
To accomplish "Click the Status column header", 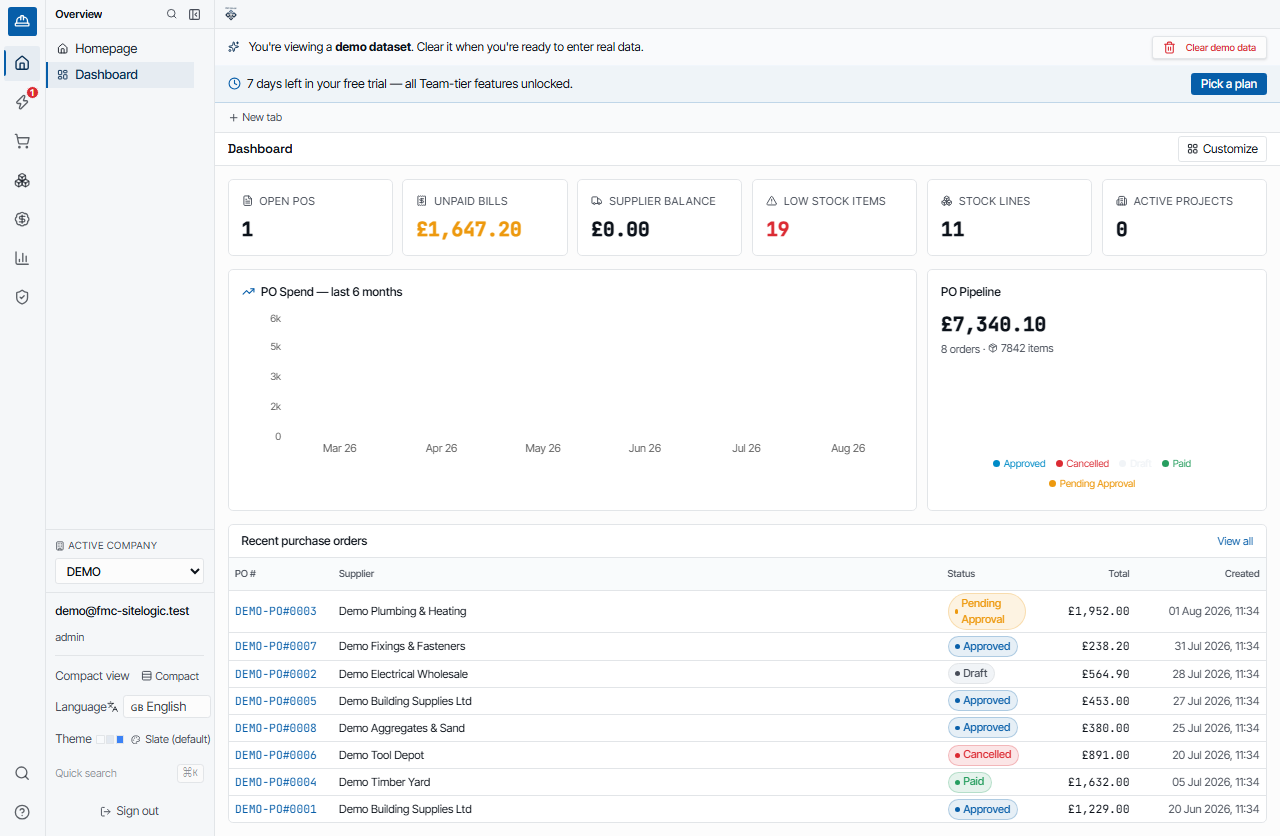I will [961, 574].
